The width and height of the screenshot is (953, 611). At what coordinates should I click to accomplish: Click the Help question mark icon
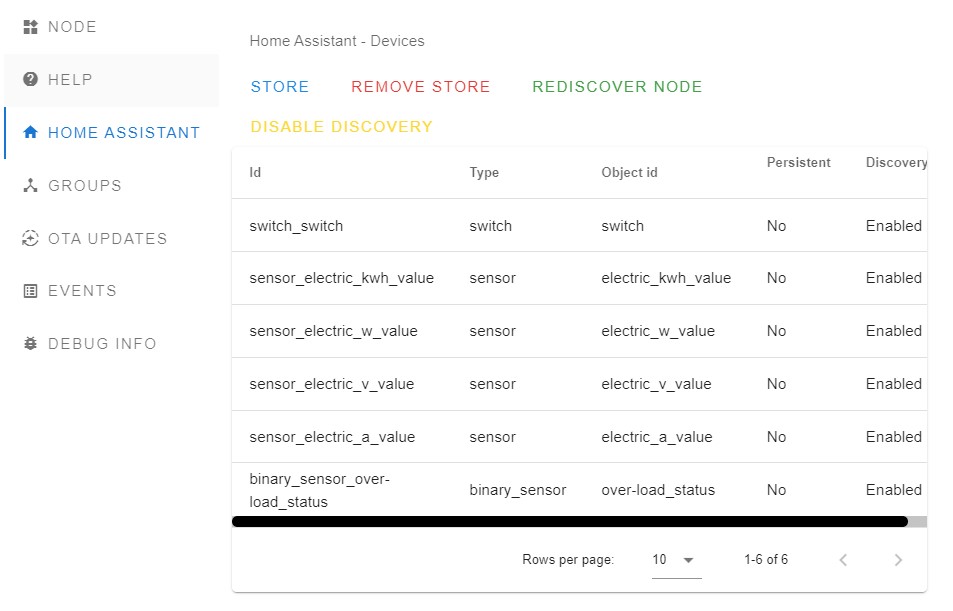click(30, 80)
